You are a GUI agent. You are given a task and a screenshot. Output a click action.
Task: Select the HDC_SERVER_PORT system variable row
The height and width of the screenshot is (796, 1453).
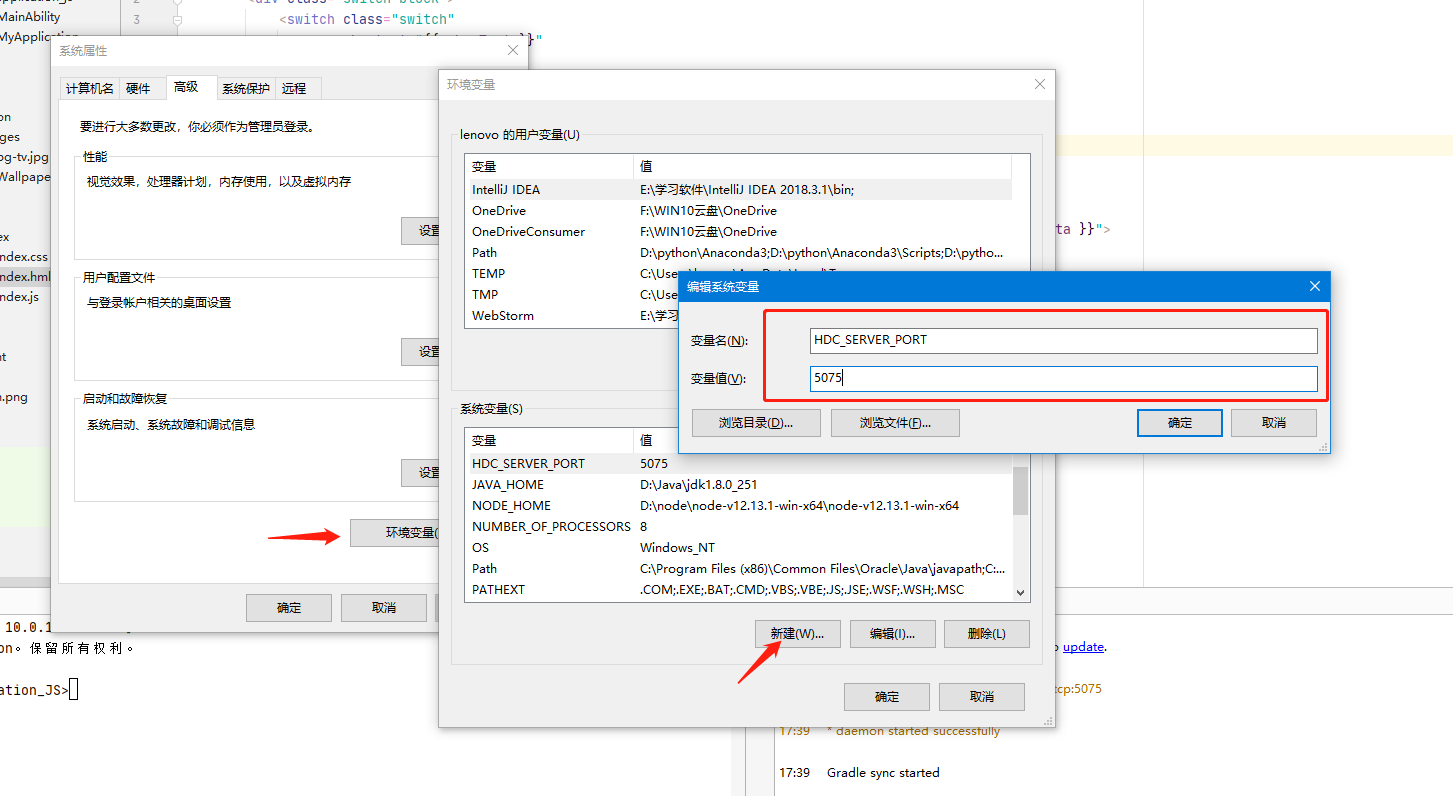550,463
